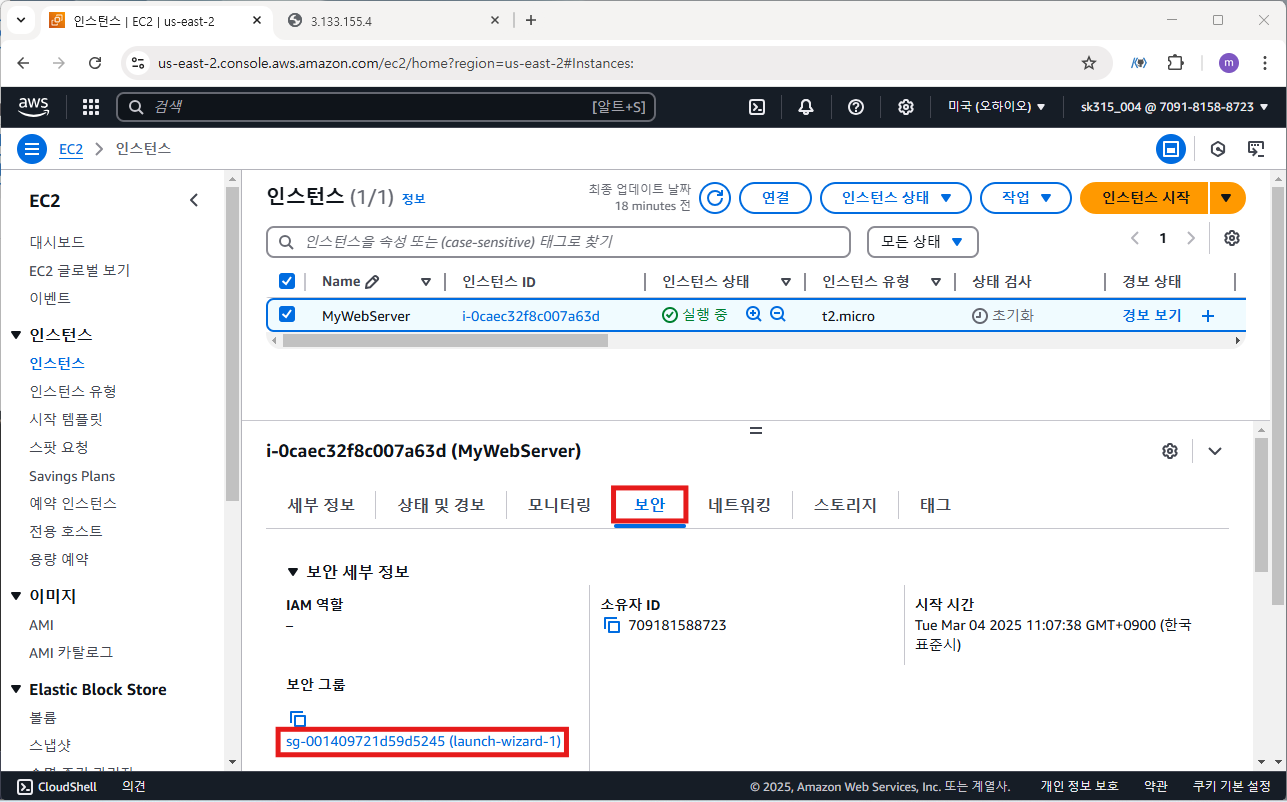This screenshot has width=1287, height=802.
Task: Toggle the select-all instances checkbox
Action: (x=287, y=282)
